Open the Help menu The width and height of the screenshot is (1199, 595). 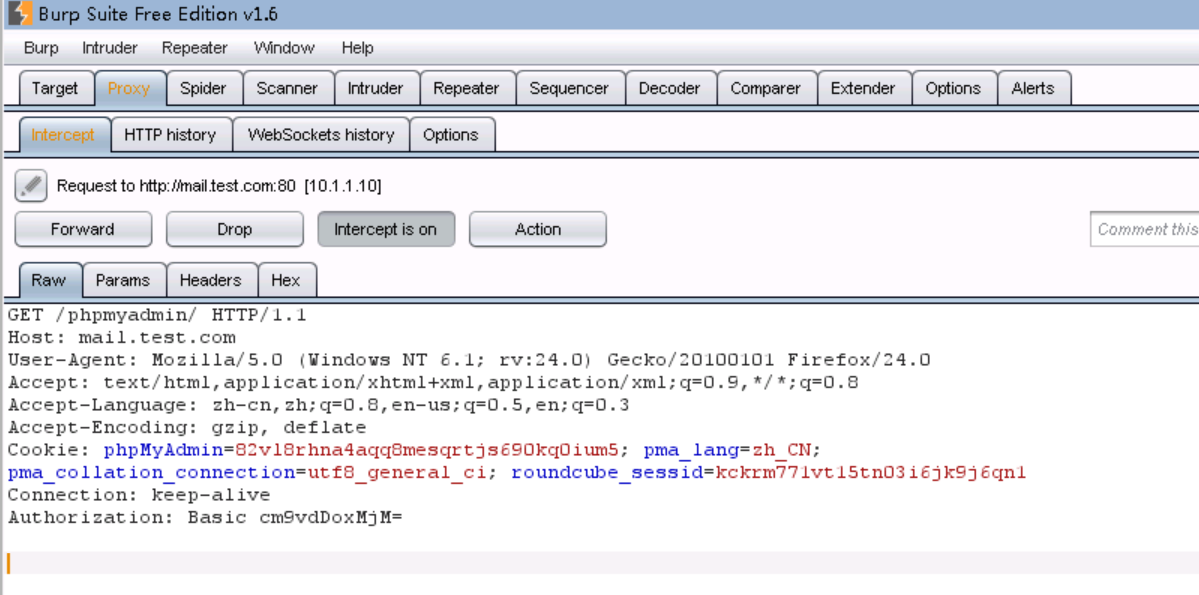point(357,48)
